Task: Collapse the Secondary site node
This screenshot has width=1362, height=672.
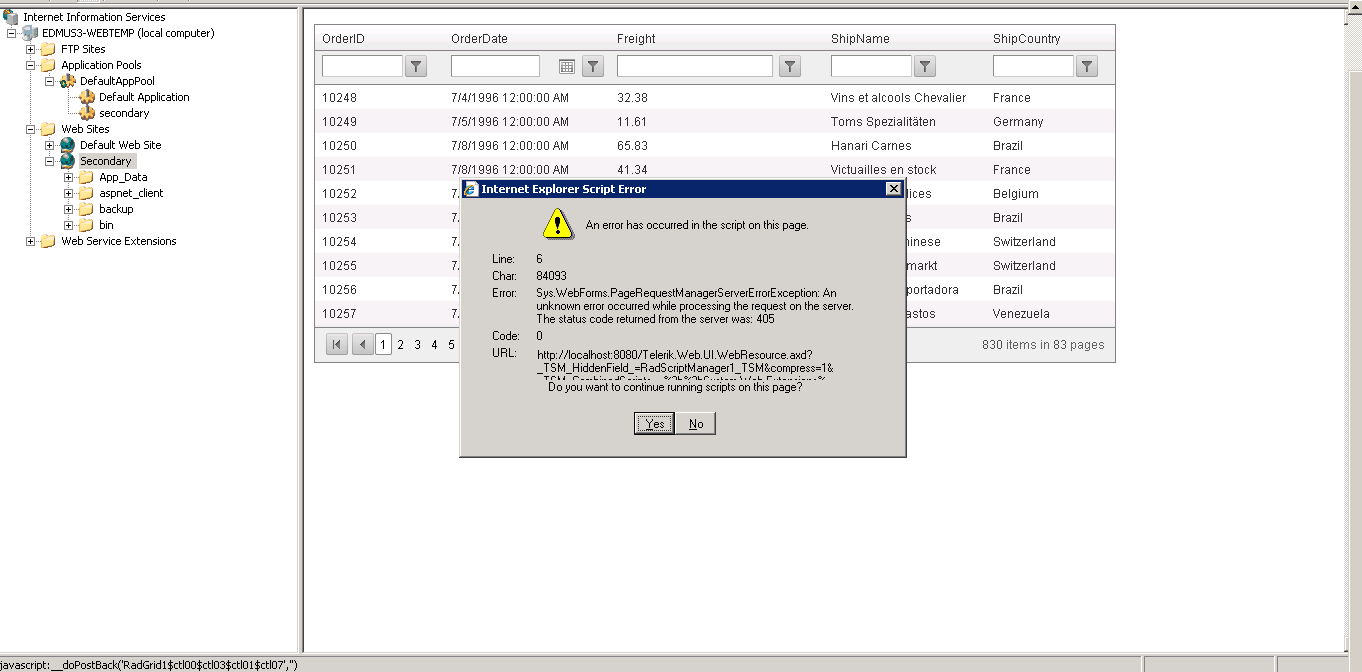Action: click(x=50, y=161)
